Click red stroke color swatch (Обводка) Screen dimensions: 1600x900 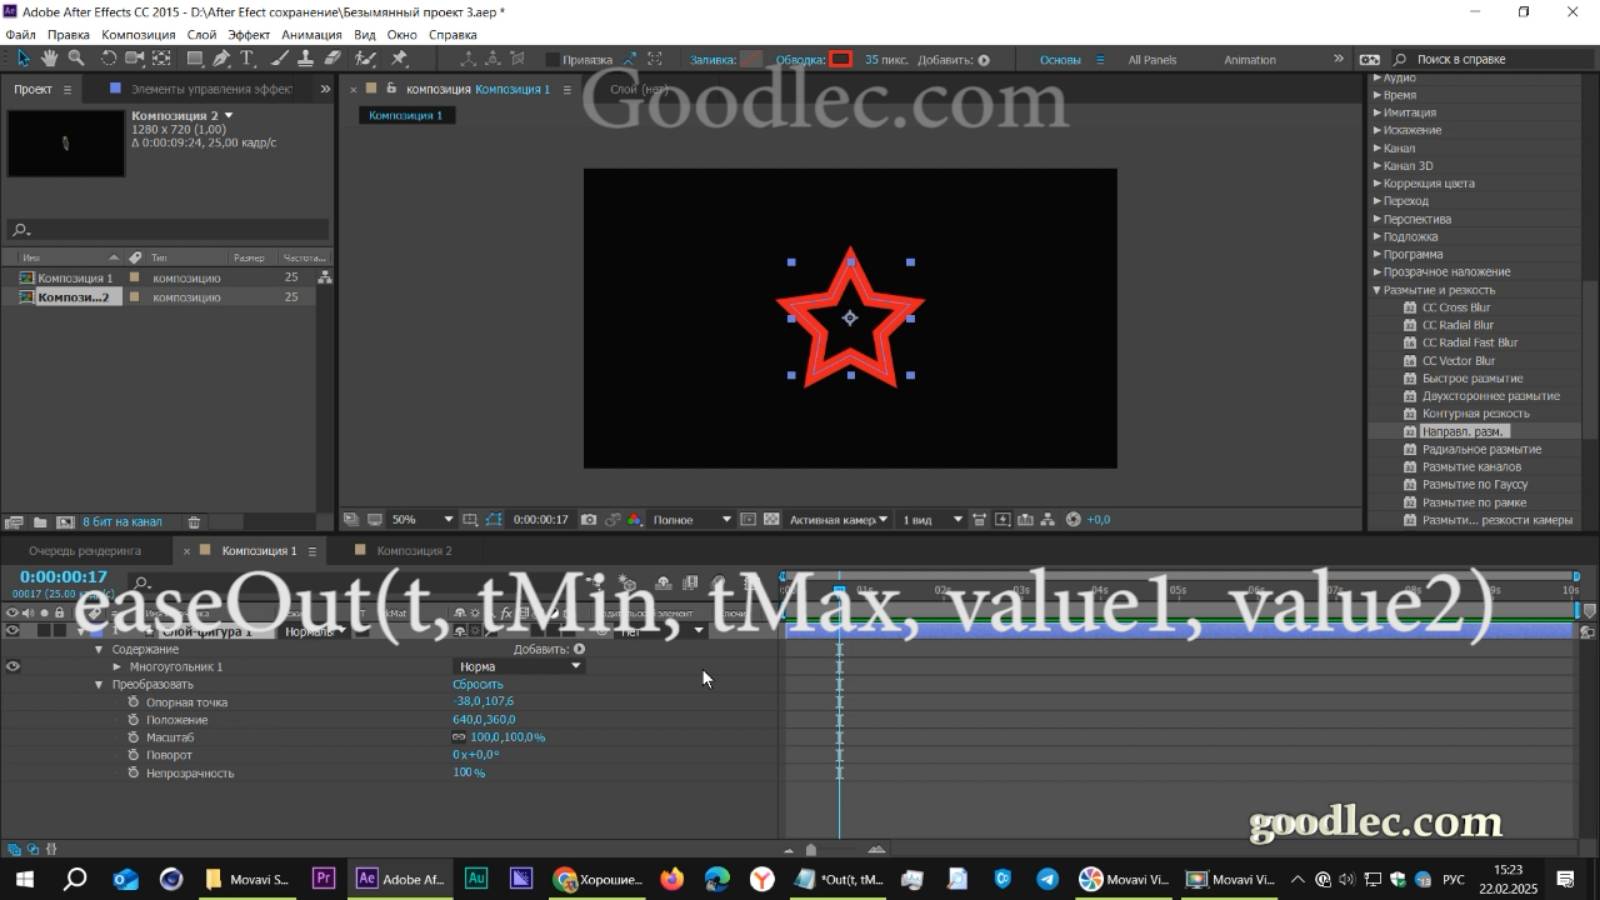click(841, 60)
